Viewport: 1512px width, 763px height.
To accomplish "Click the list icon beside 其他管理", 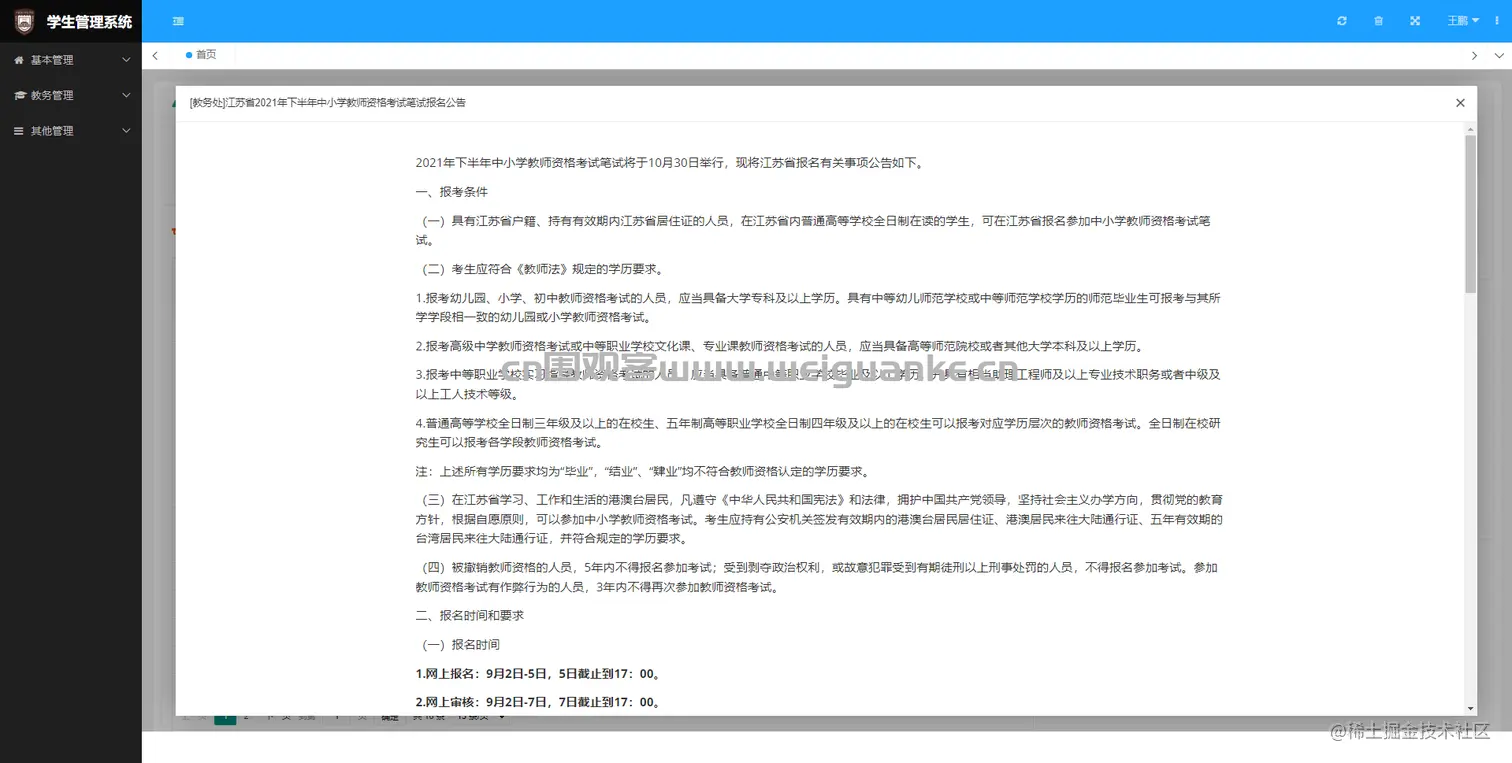I will click(x=18, y=131).
